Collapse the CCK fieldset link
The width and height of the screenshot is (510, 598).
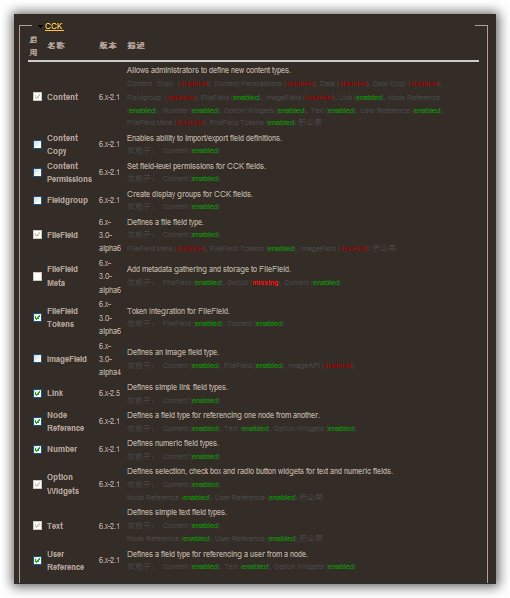click(x=54, y=26)
